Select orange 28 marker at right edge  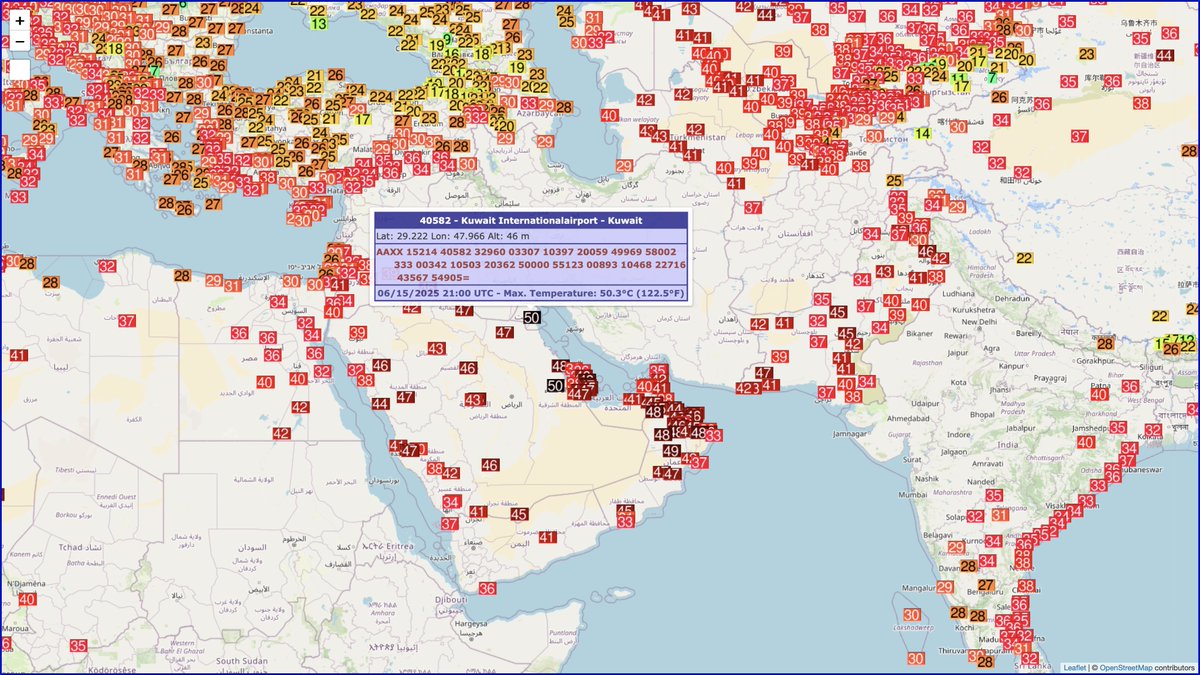[1188, 151]
